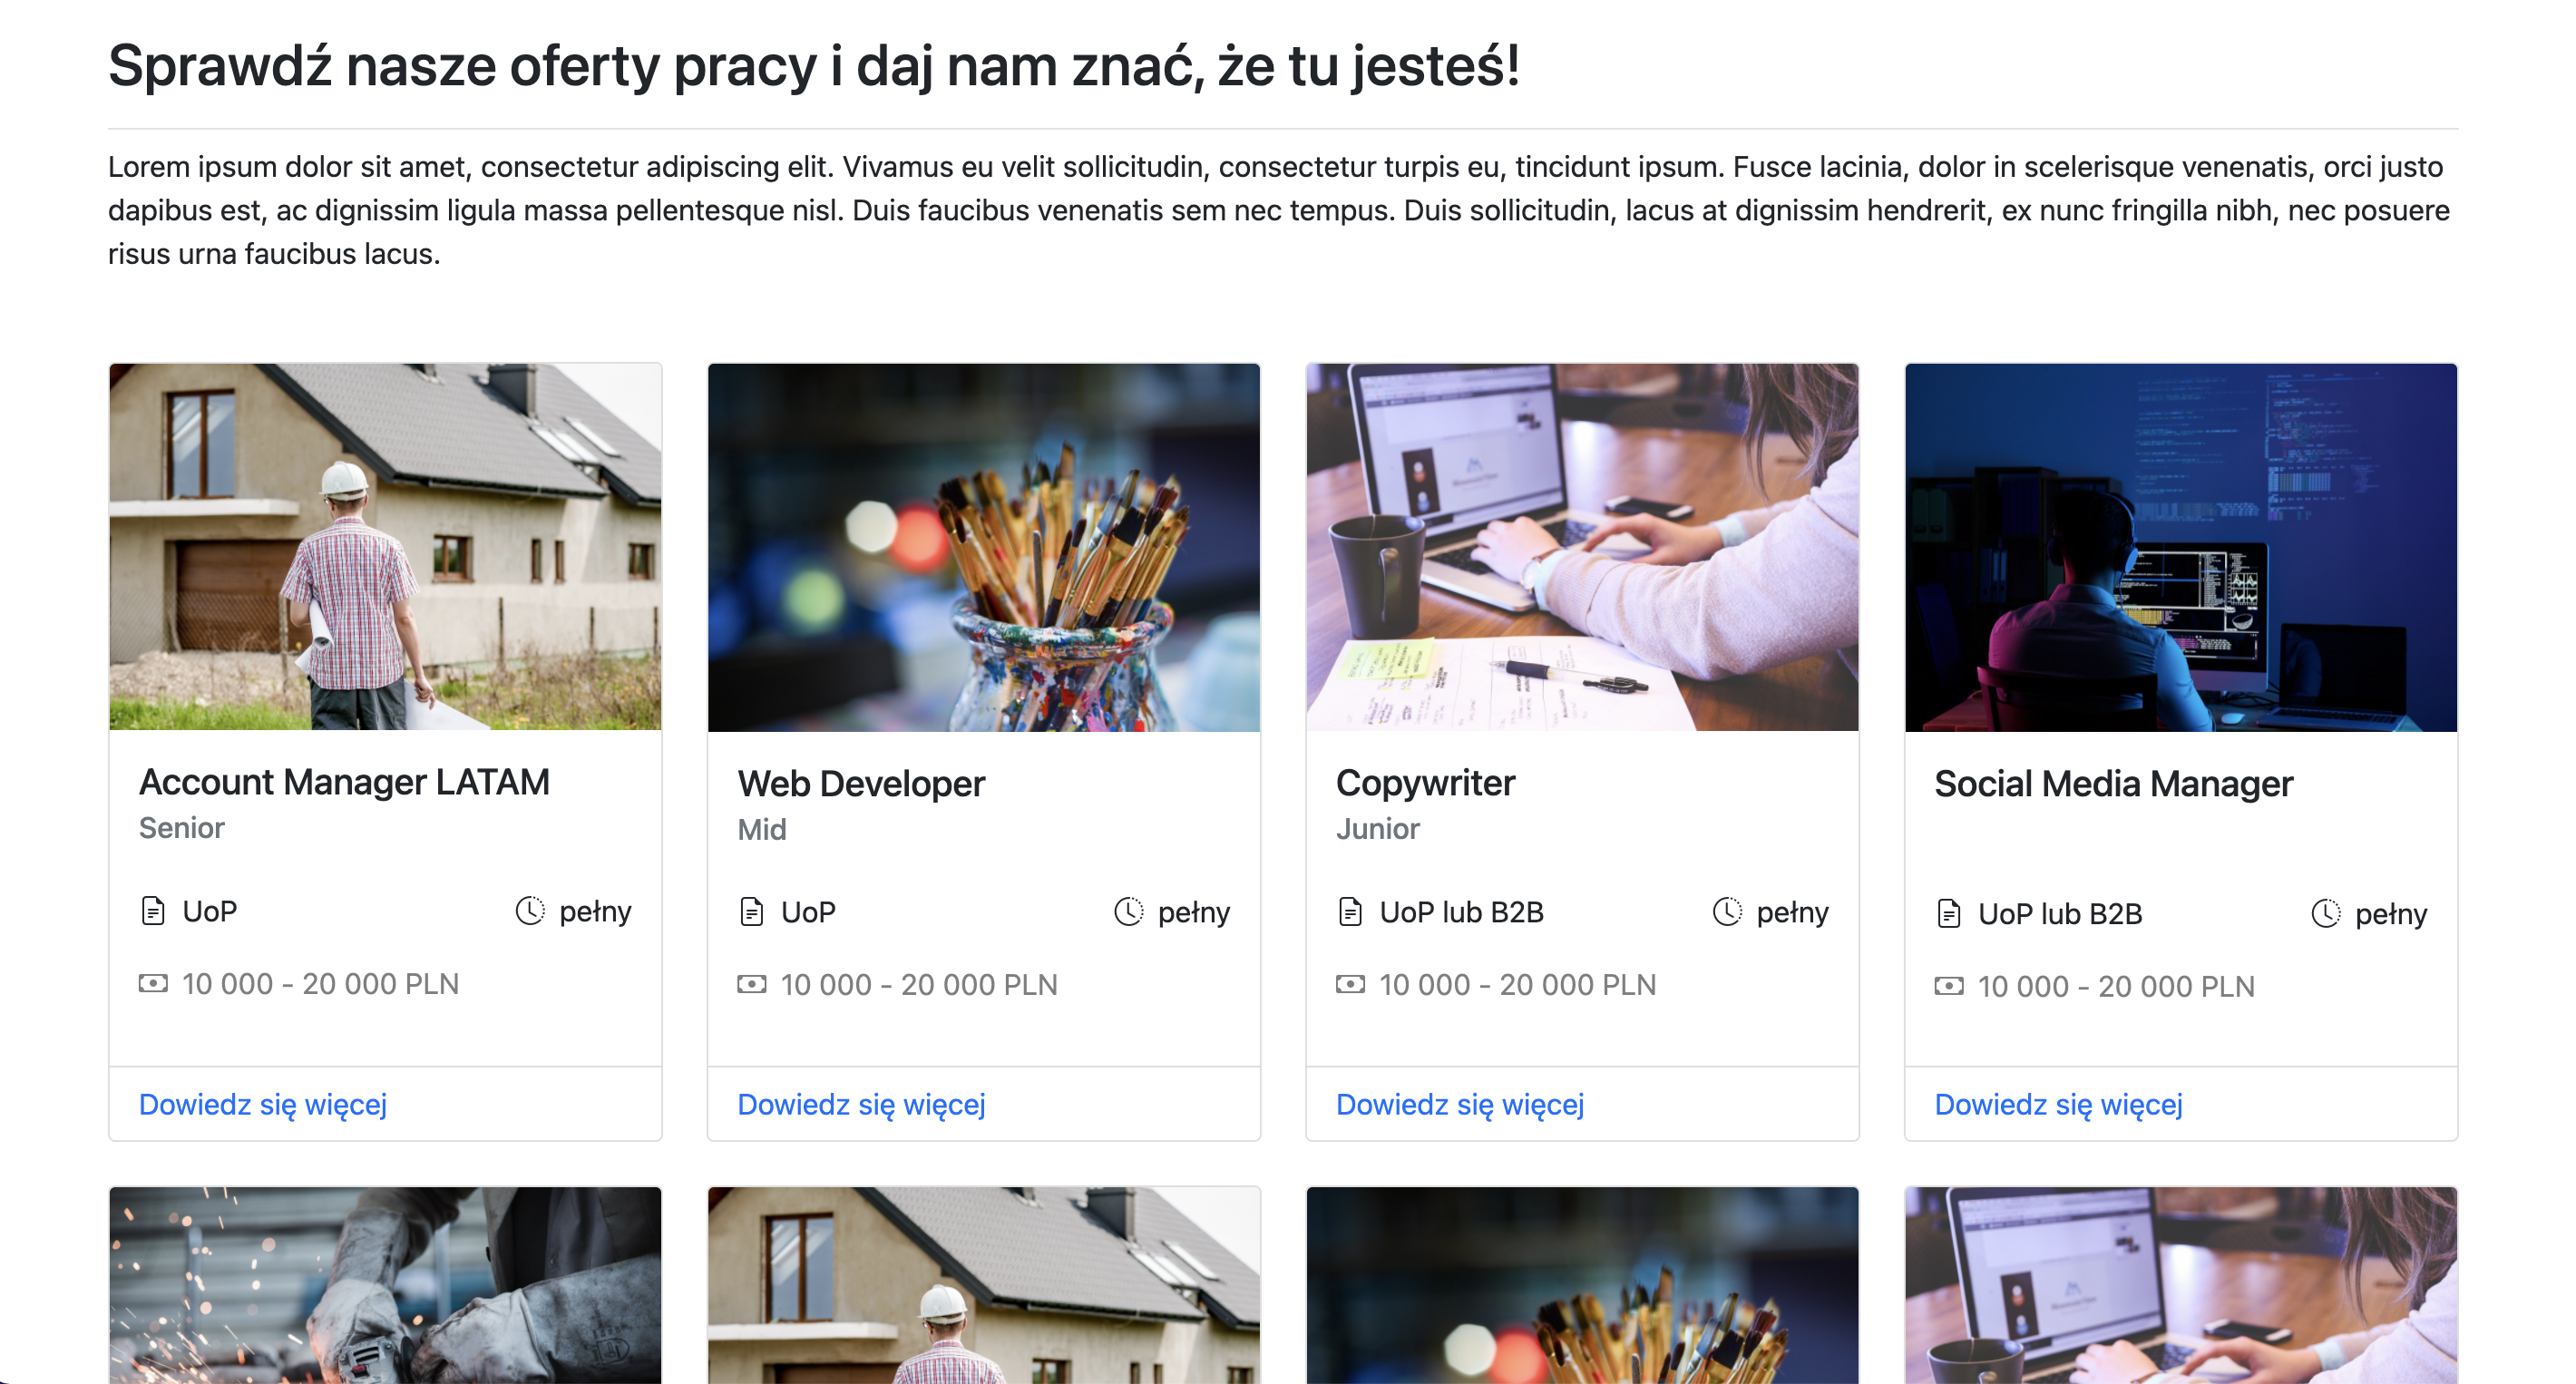This screenshot has width=2576, height=1384.
Task: Click 'pełny' on Account Manager LATAM card
Action: (x=596, y=912)
